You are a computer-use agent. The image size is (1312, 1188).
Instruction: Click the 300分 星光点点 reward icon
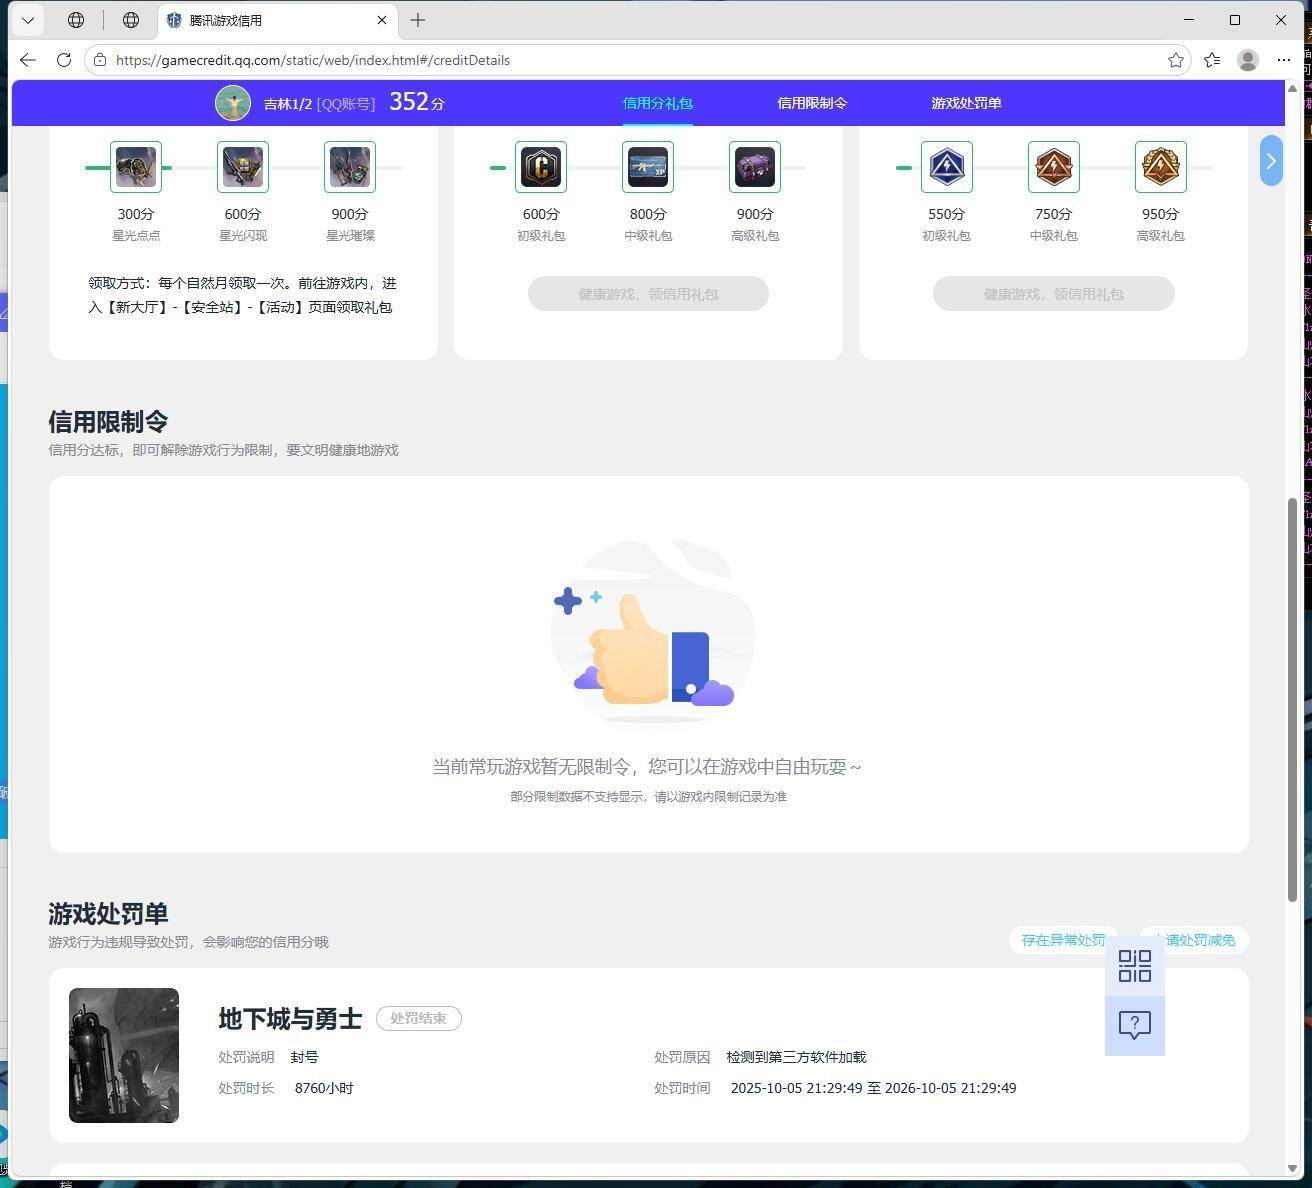click(136, 167)
